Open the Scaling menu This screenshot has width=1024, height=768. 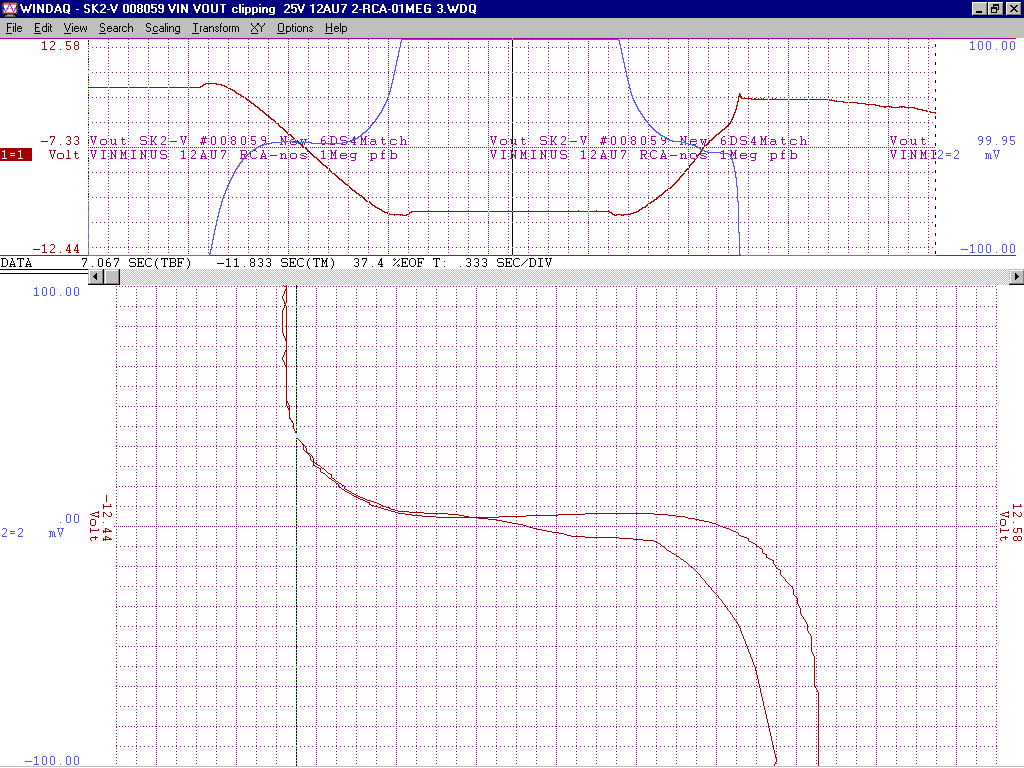[162, 28]
